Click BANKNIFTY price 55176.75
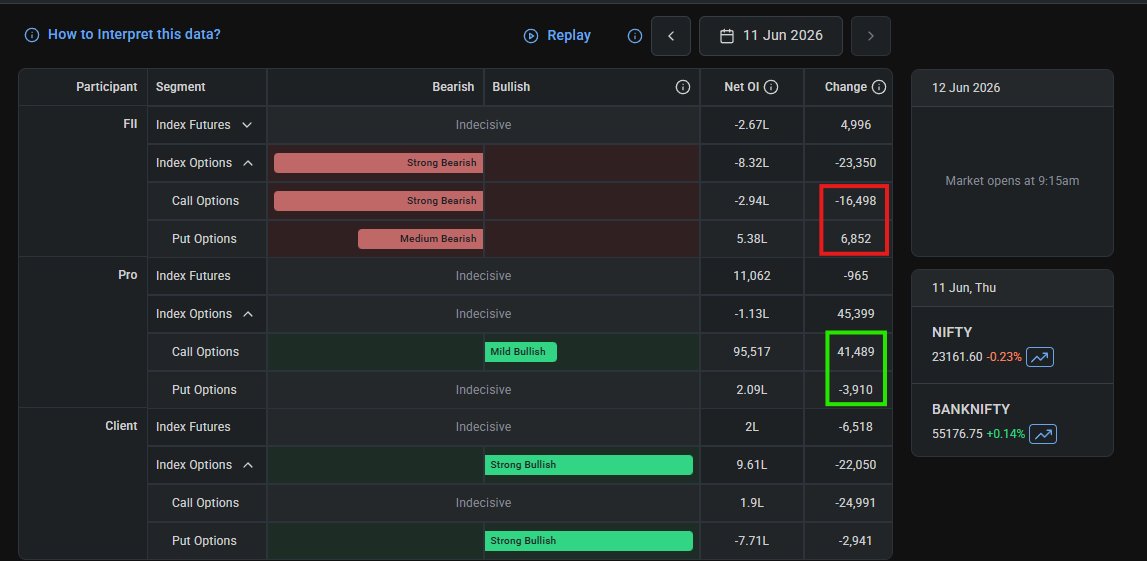The height and width of the screenshot is (561, 1147). (x=958, y=434)
